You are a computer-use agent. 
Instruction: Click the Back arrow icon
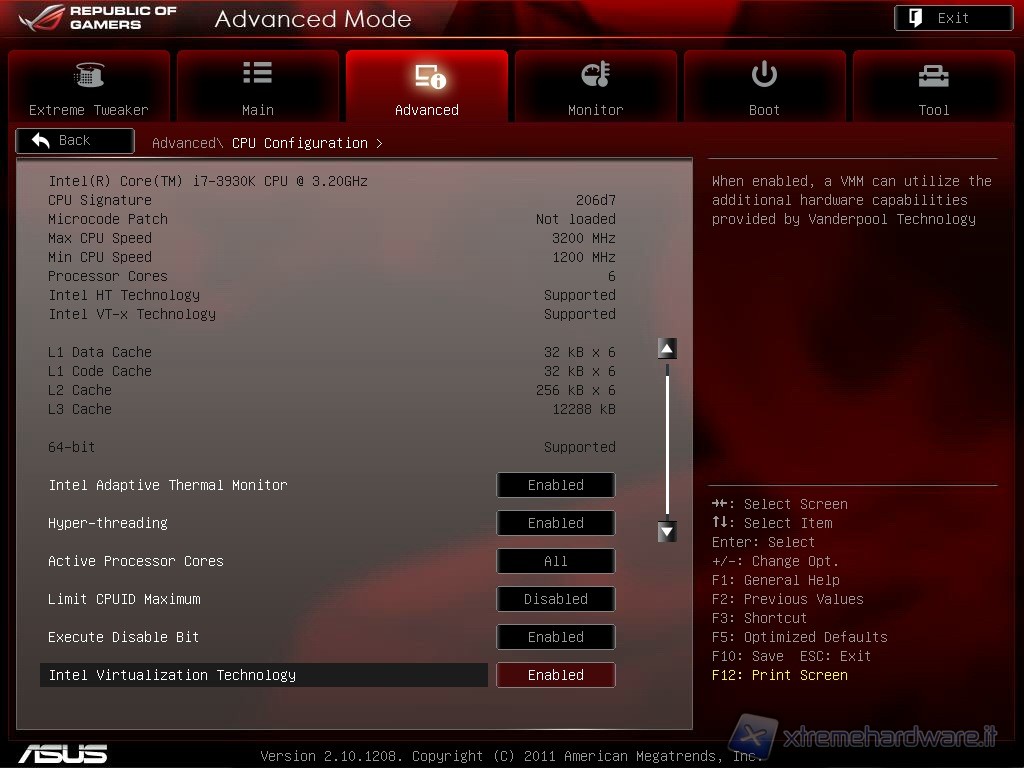pyautogui.click(x=41, y=141)
